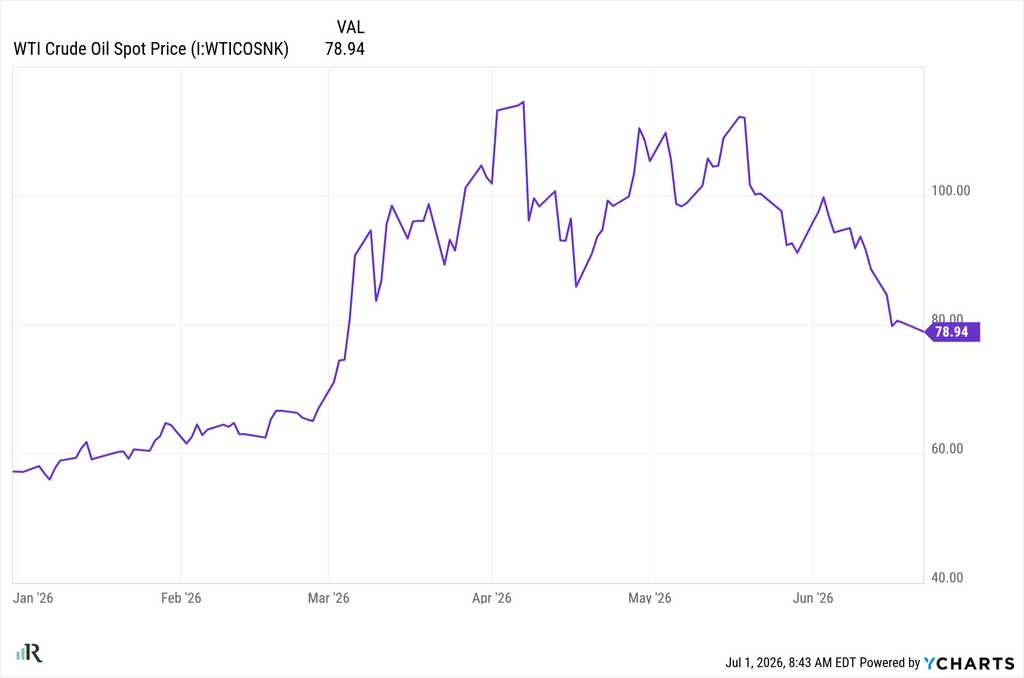Click the 40.00 y-axis label

point(947,577)
